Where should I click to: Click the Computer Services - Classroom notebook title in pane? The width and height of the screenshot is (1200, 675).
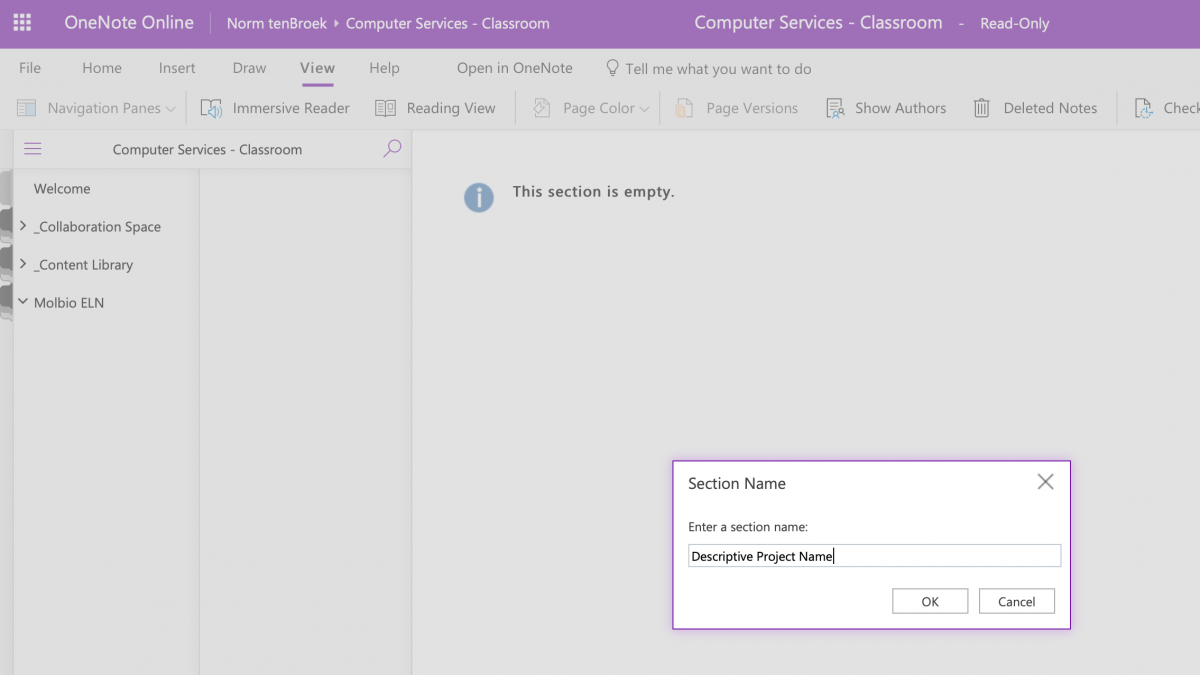(x=207, y=149)
